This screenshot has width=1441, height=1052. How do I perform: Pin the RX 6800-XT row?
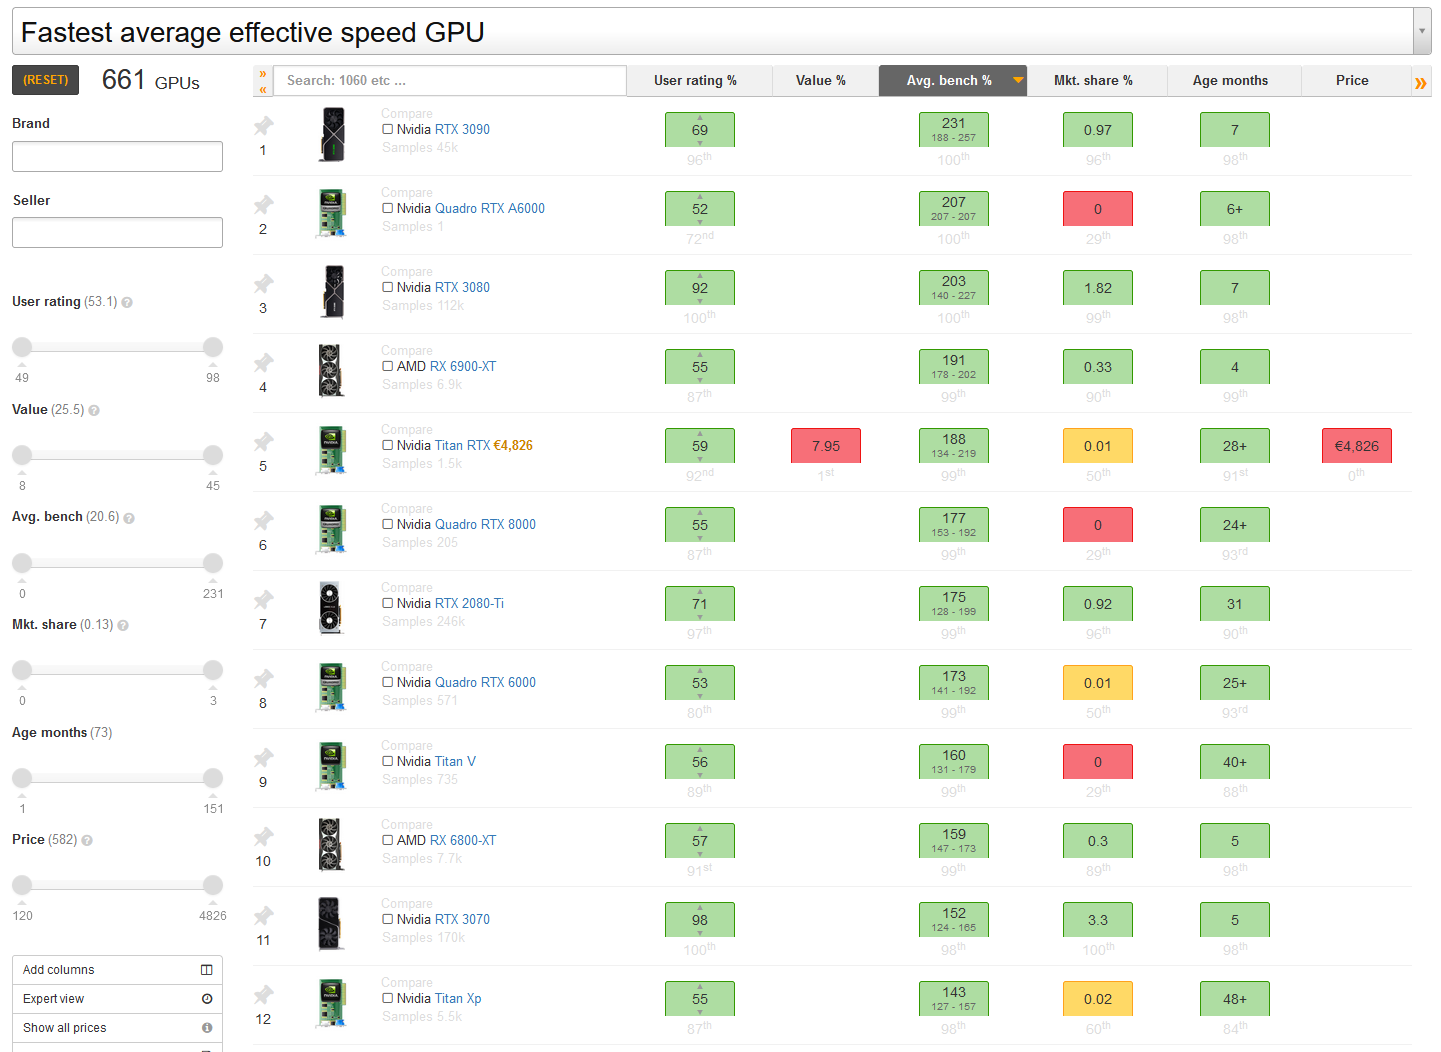click(263, 836)
